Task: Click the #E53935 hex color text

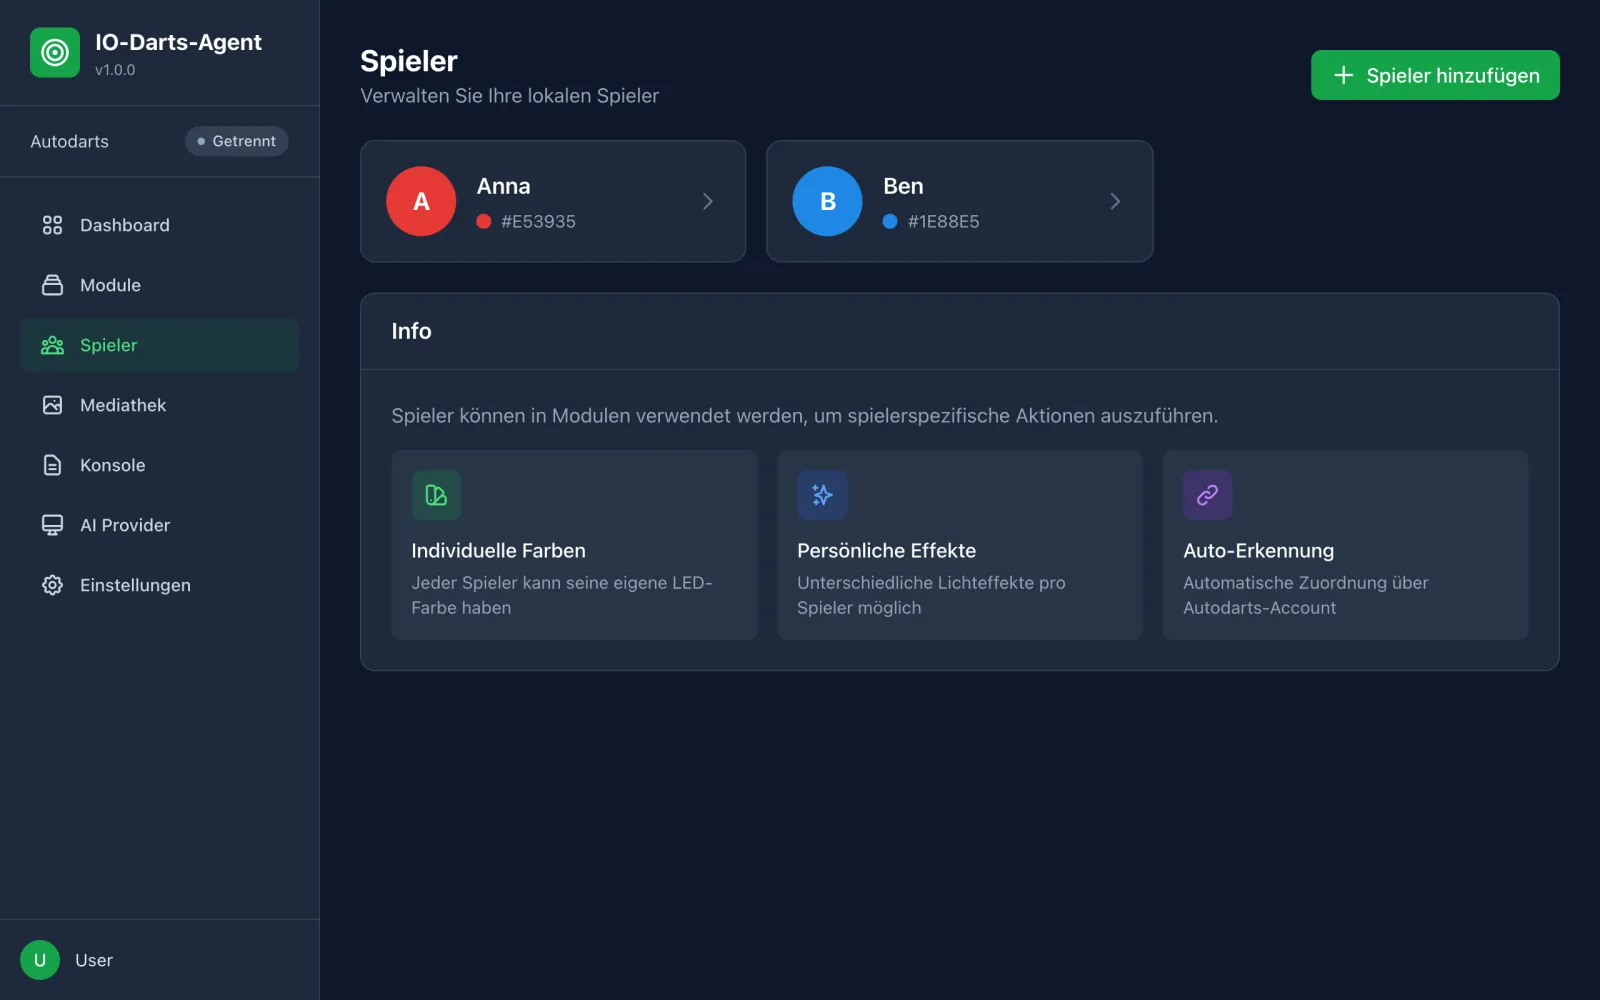Action: click(x=538, y=221)
